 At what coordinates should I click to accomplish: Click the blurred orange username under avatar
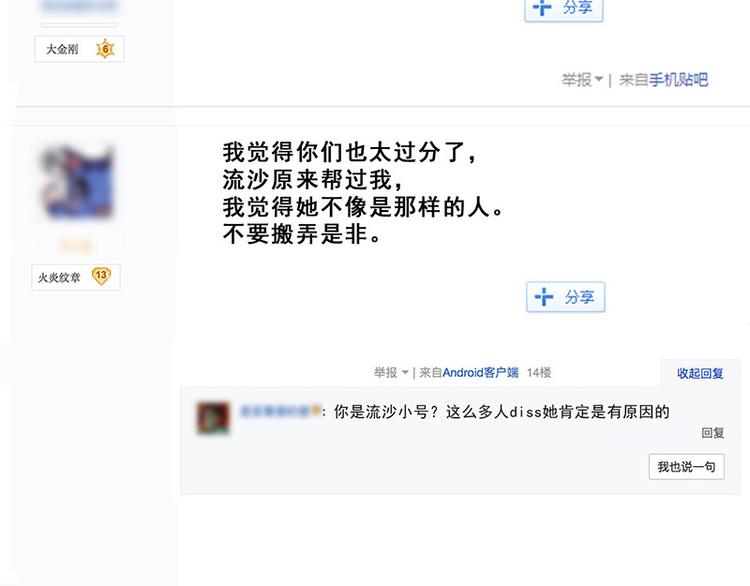pos(76,245)
